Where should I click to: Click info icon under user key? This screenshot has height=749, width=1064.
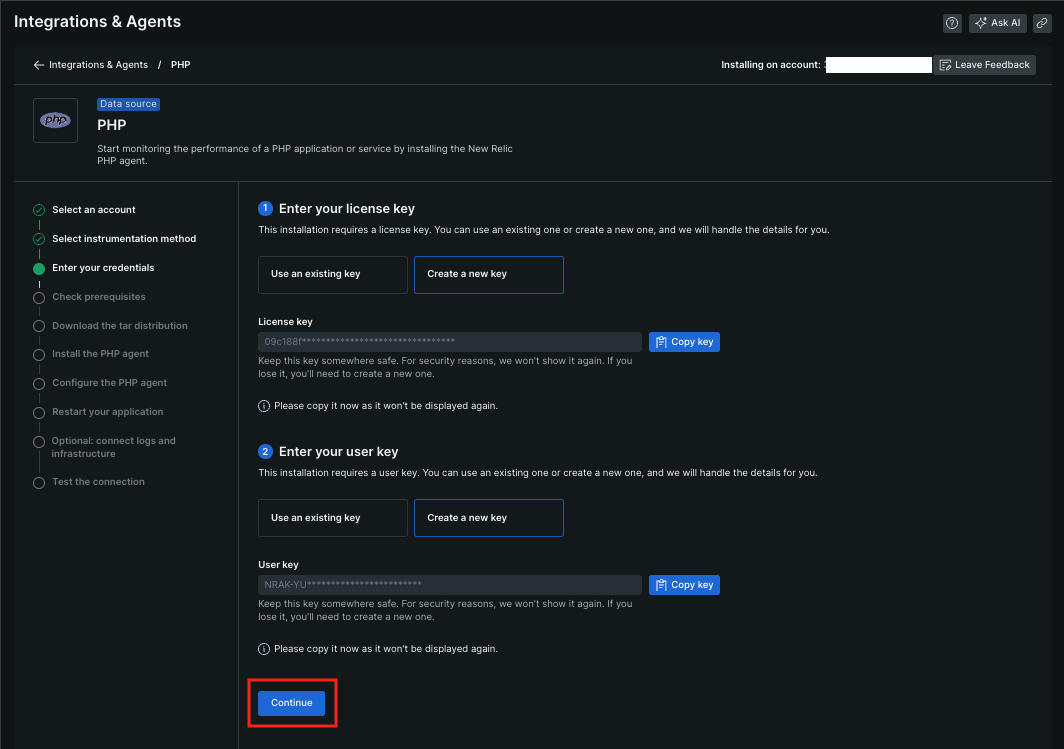coord(264,649)
